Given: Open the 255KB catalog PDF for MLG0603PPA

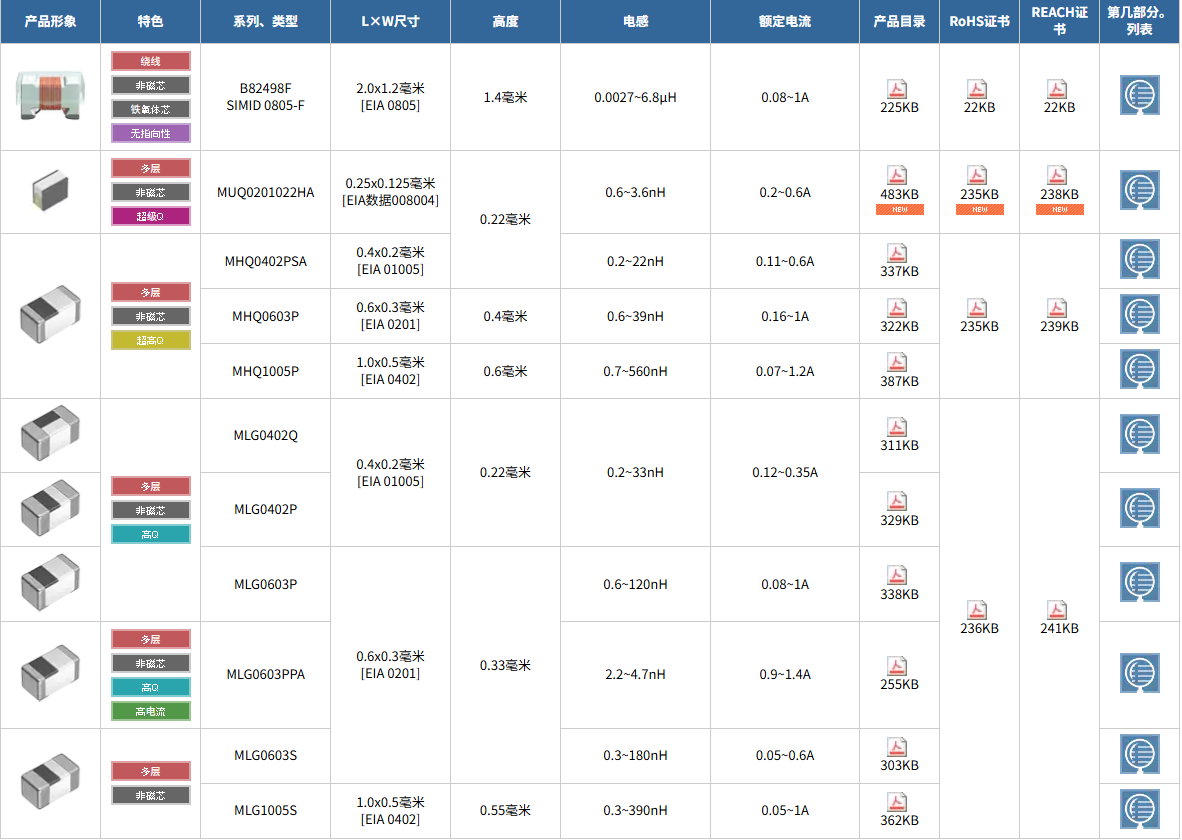Looking at the screenshot, I should pyautogui.click(x=897, y=667).
